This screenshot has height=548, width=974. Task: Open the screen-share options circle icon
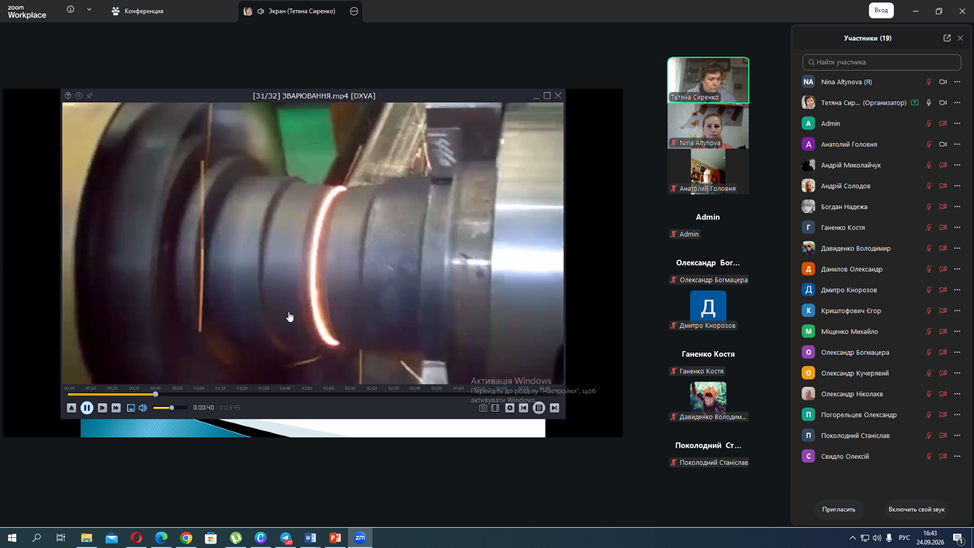click(354, 11)
